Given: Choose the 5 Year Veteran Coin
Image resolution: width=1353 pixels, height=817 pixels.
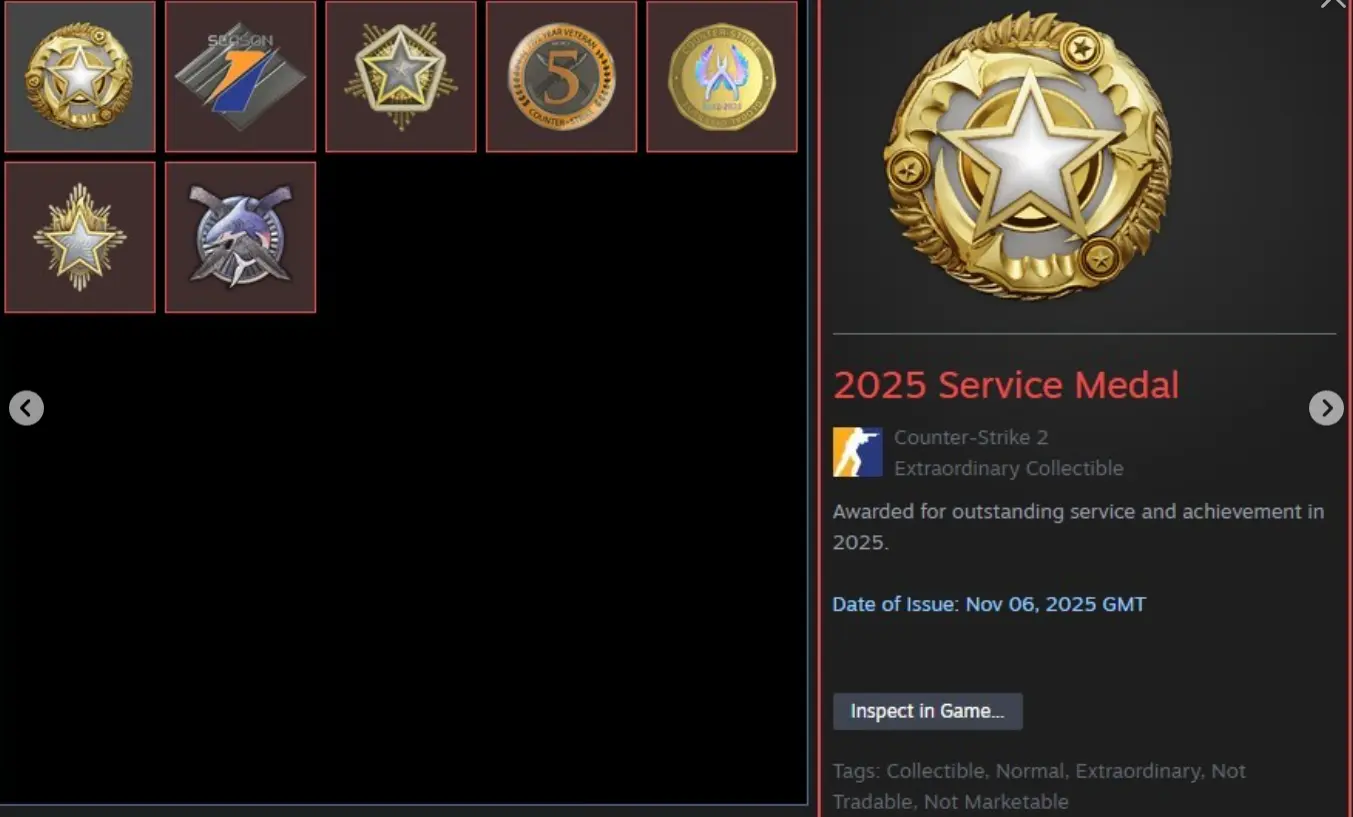Looking at the screenshot, I should [561, 76].
